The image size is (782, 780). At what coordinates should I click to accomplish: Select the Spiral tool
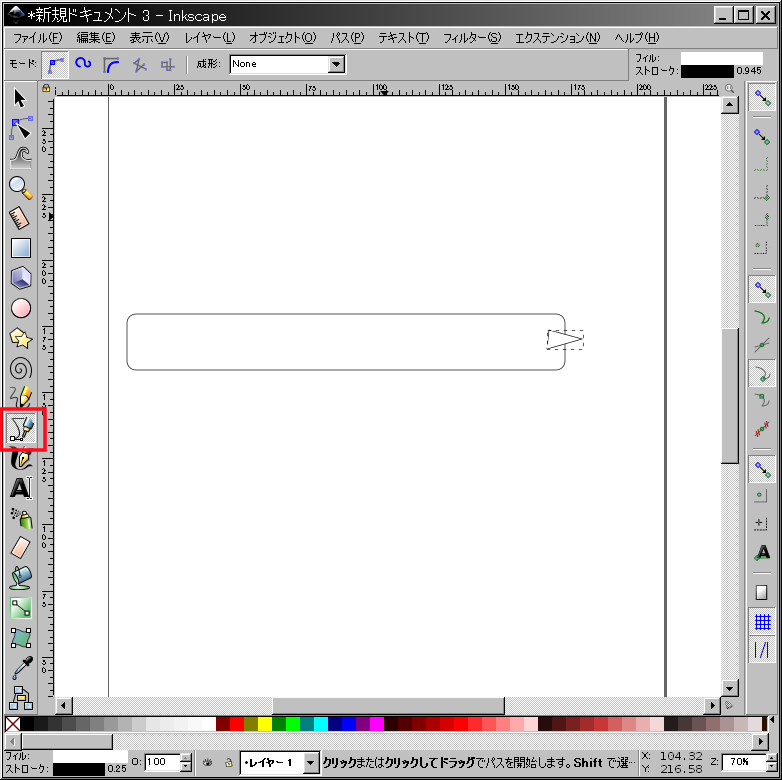coord(20,369)
